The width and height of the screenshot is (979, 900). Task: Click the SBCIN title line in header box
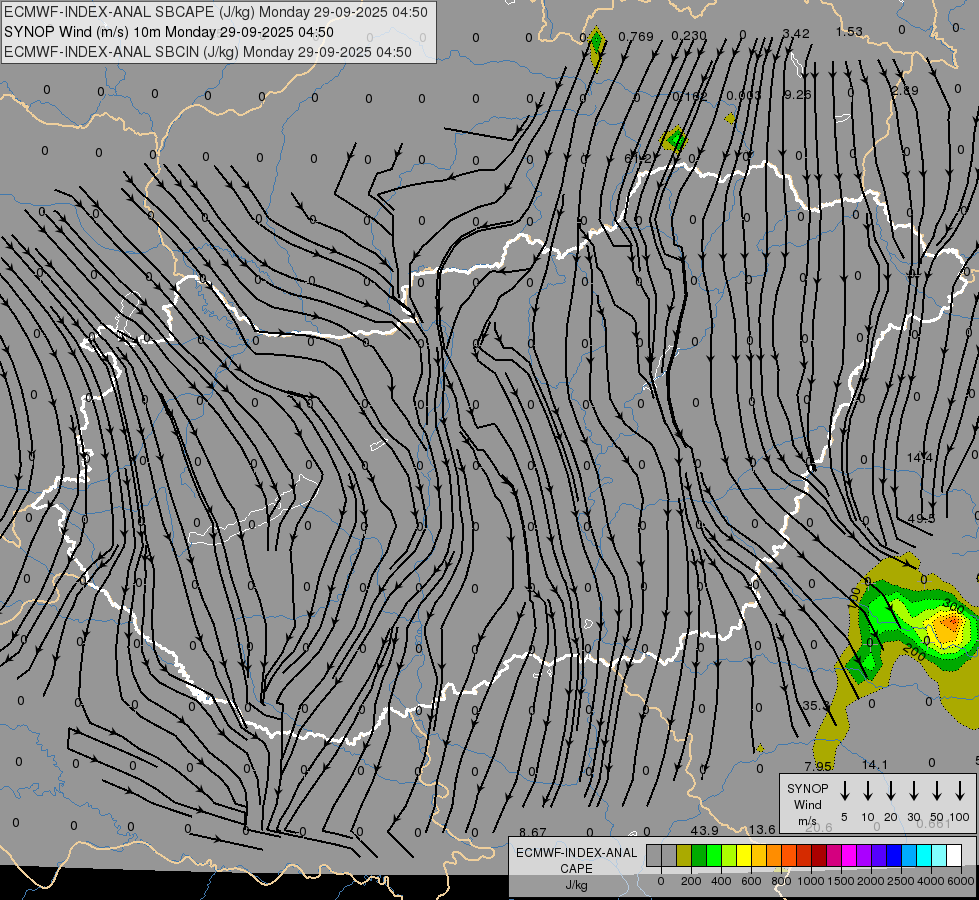(208, 52)
